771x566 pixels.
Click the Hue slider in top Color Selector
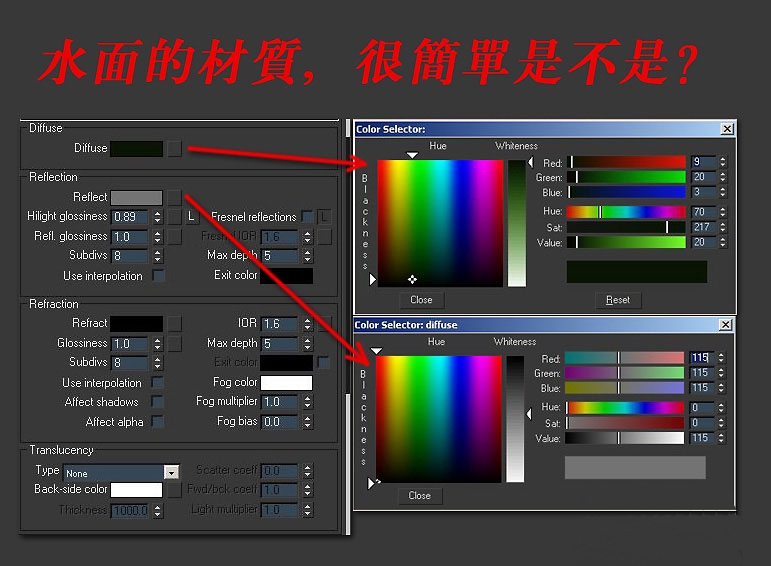coord(626,212)
